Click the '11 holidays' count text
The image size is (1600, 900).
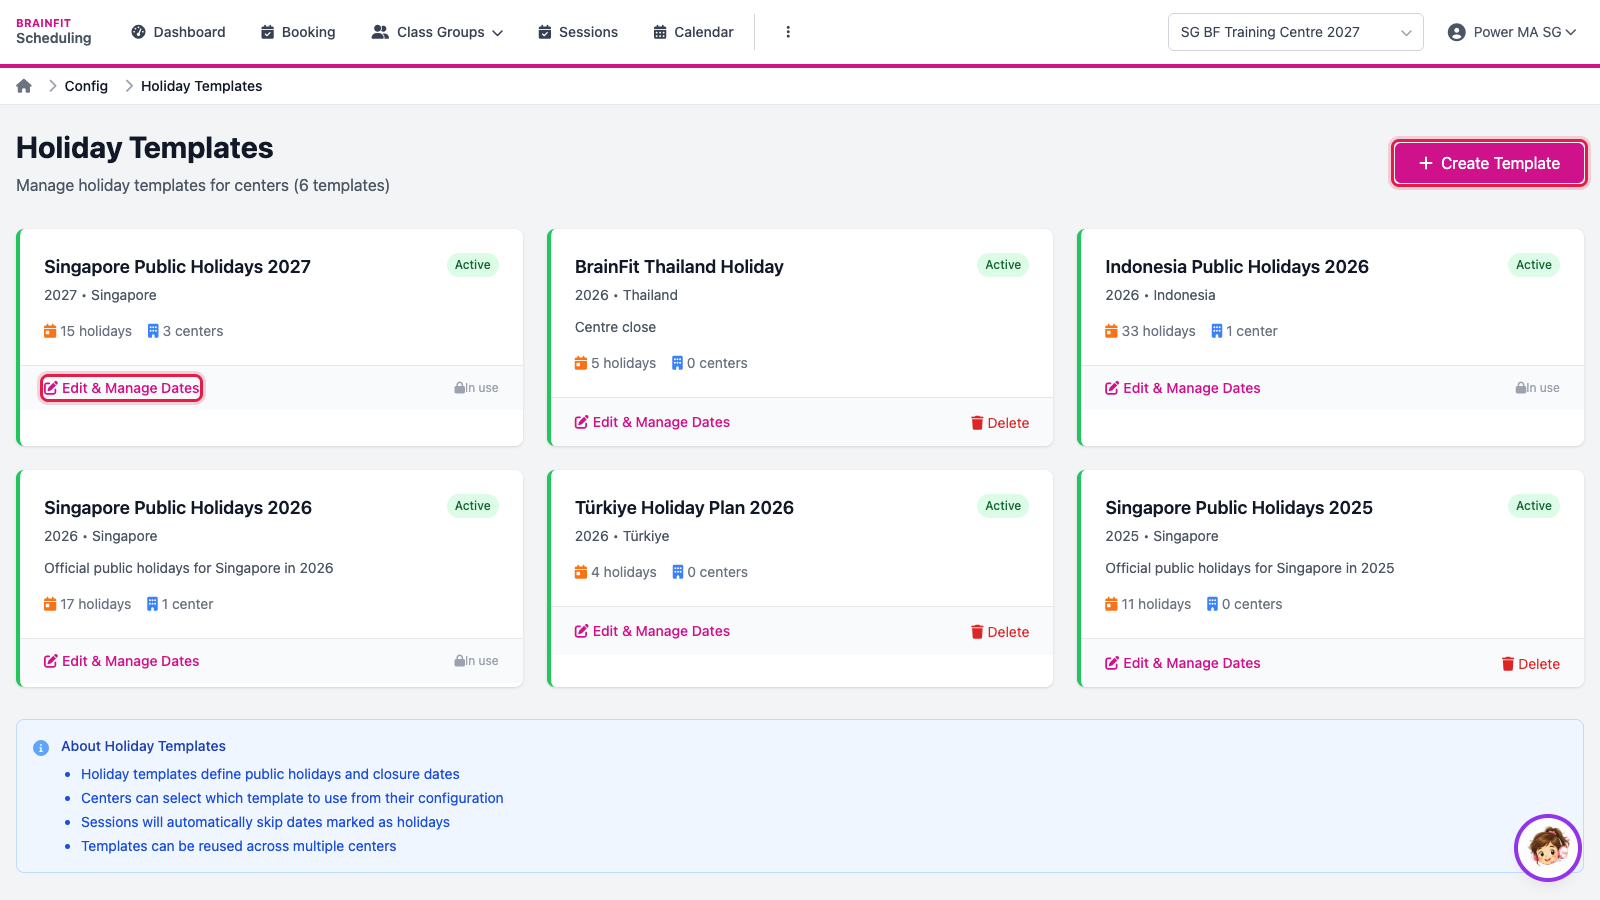[x=1156, y=604]
